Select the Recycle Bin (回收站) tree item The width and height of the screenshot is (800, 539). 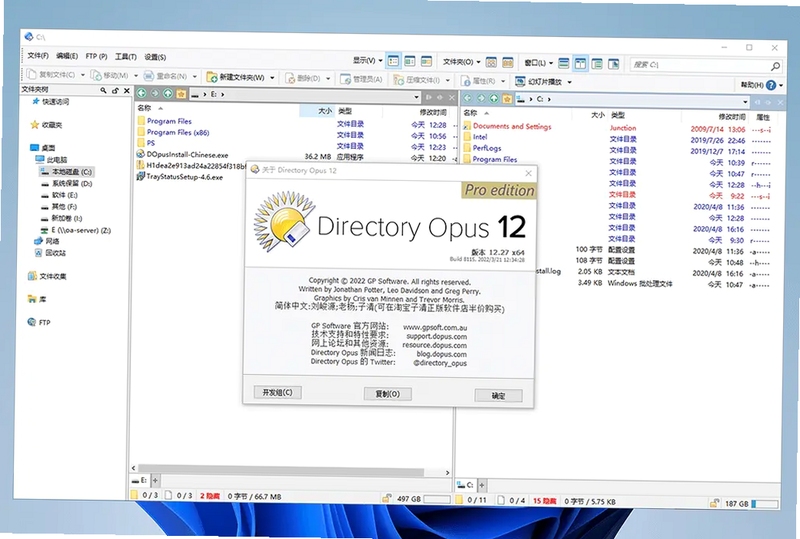(50, 253)
